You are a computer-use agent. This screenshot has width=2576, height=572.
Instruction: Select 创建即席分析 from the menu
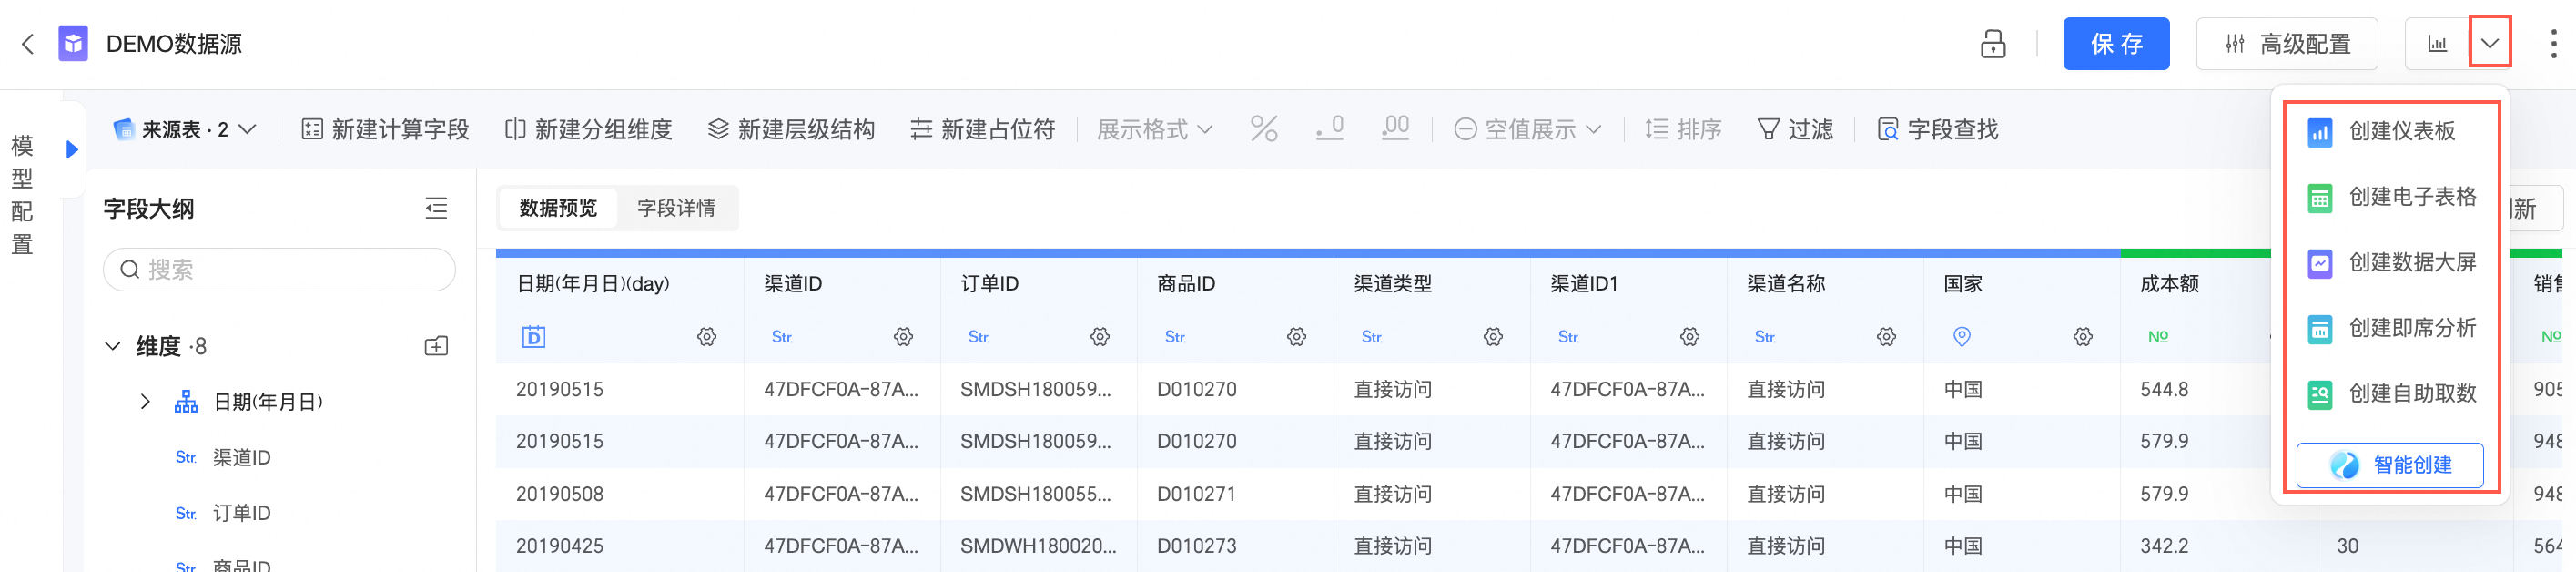(2390, 328)
